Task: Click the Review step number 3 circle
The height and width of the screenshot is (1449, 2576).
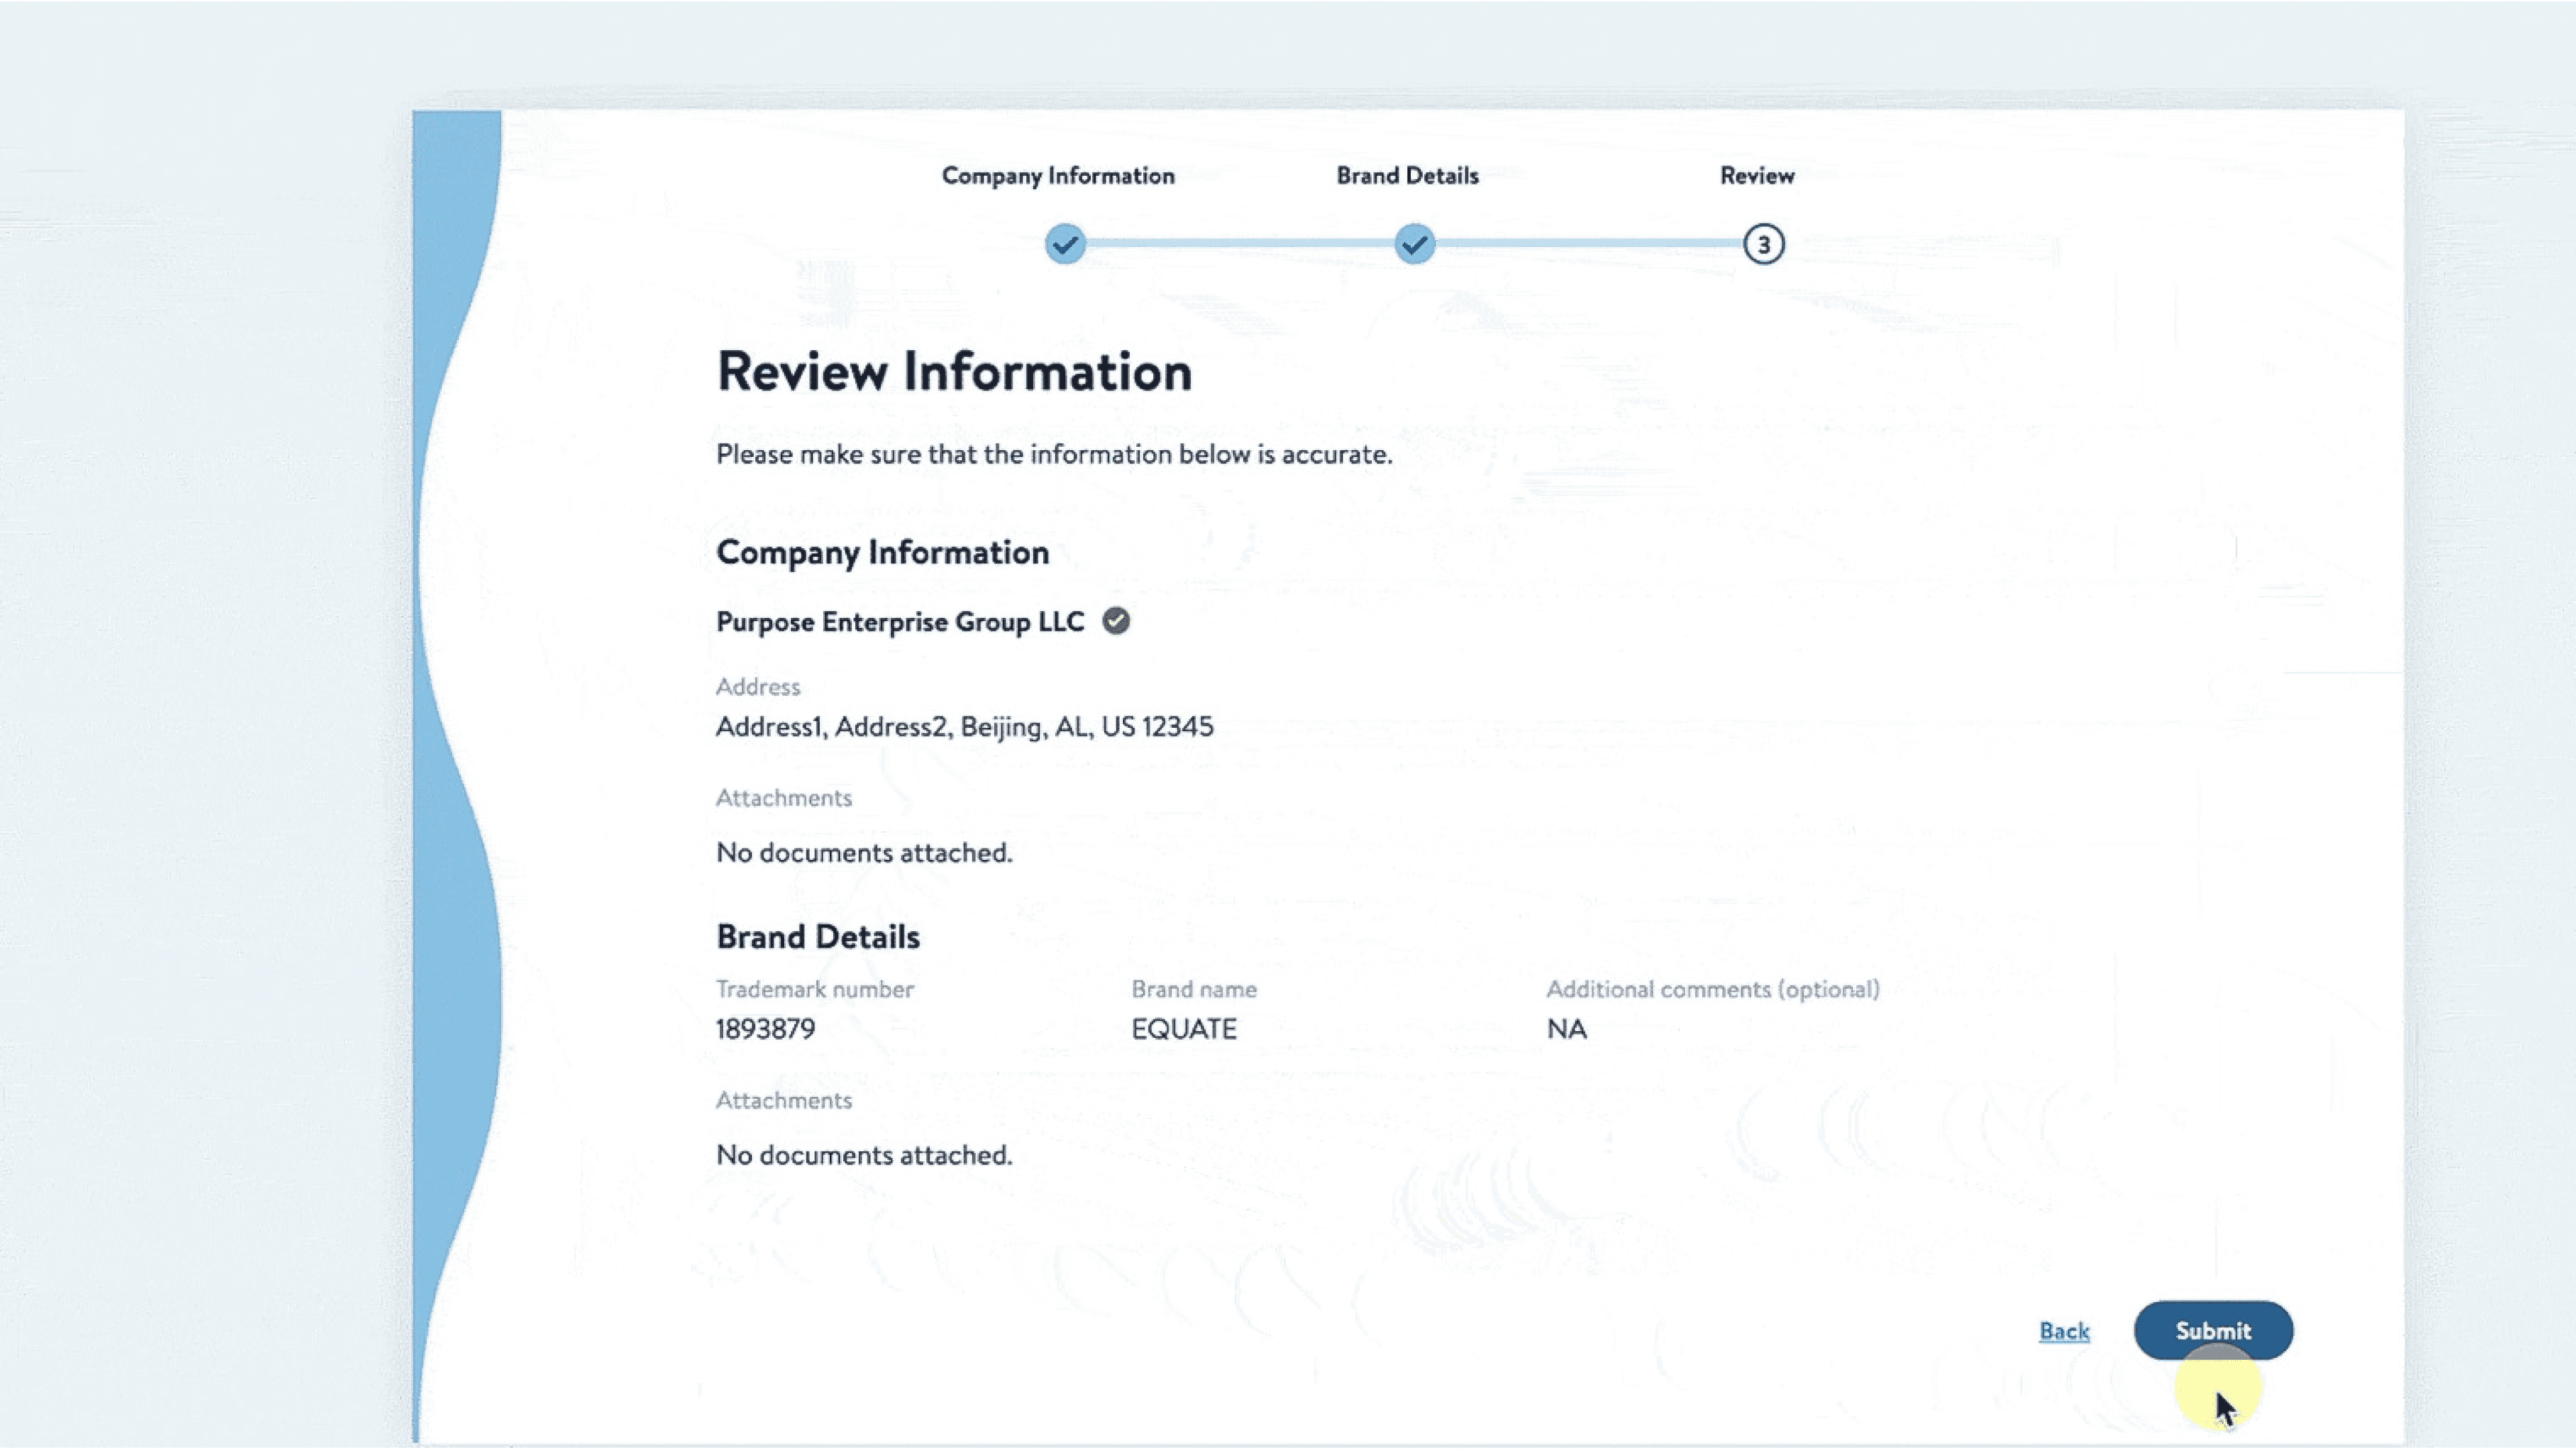Action: pos(1763,244)
